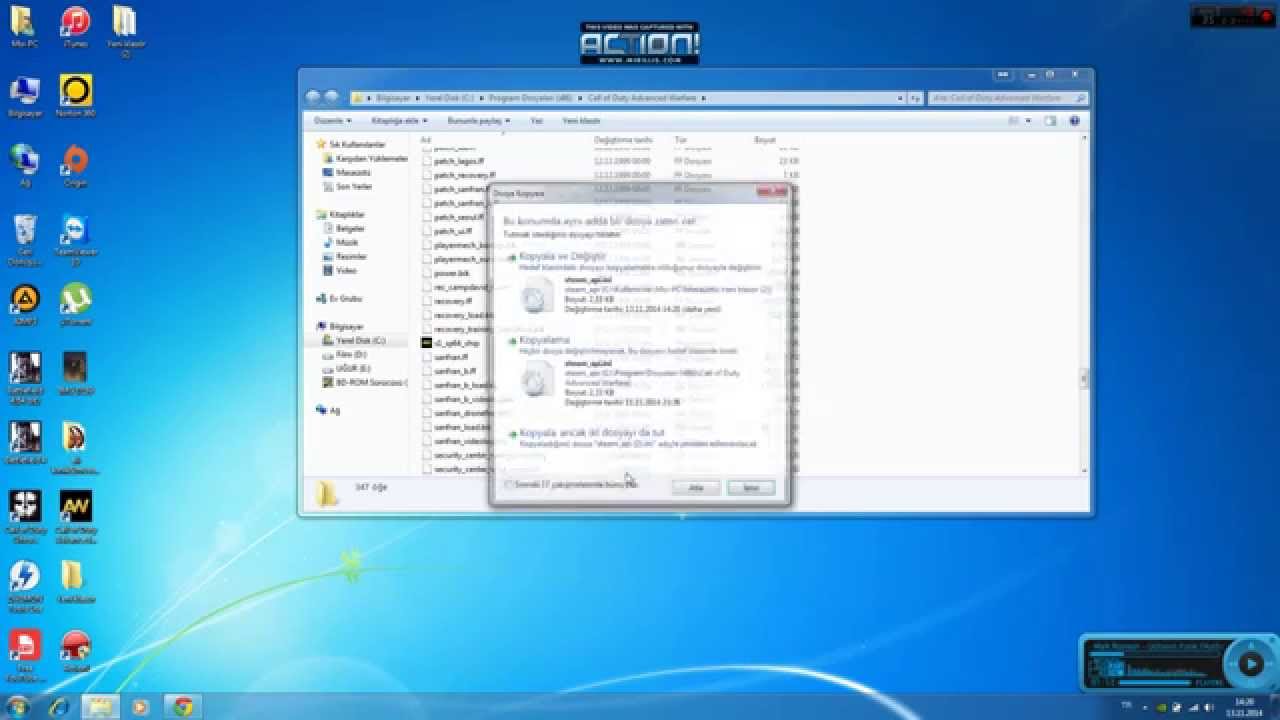Open the Recycle Bin desktop icon

pos(24,240)
